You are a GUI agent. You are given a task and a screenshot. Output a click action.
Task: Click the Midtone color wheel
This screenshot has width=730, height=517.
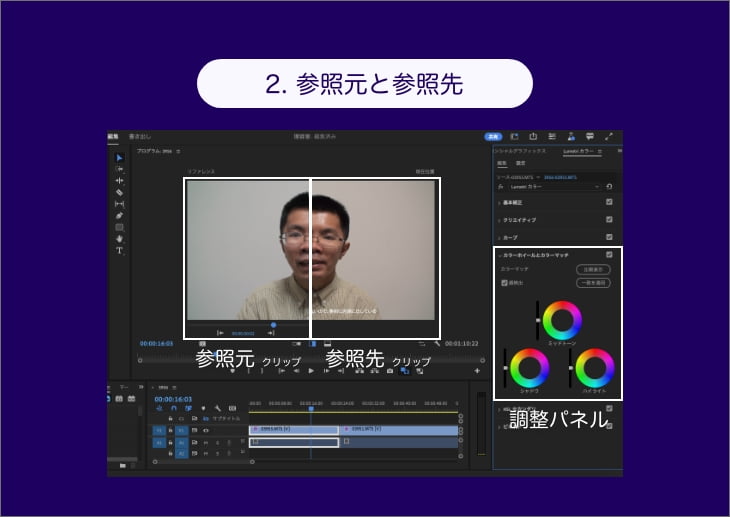[x=562, y=319]
